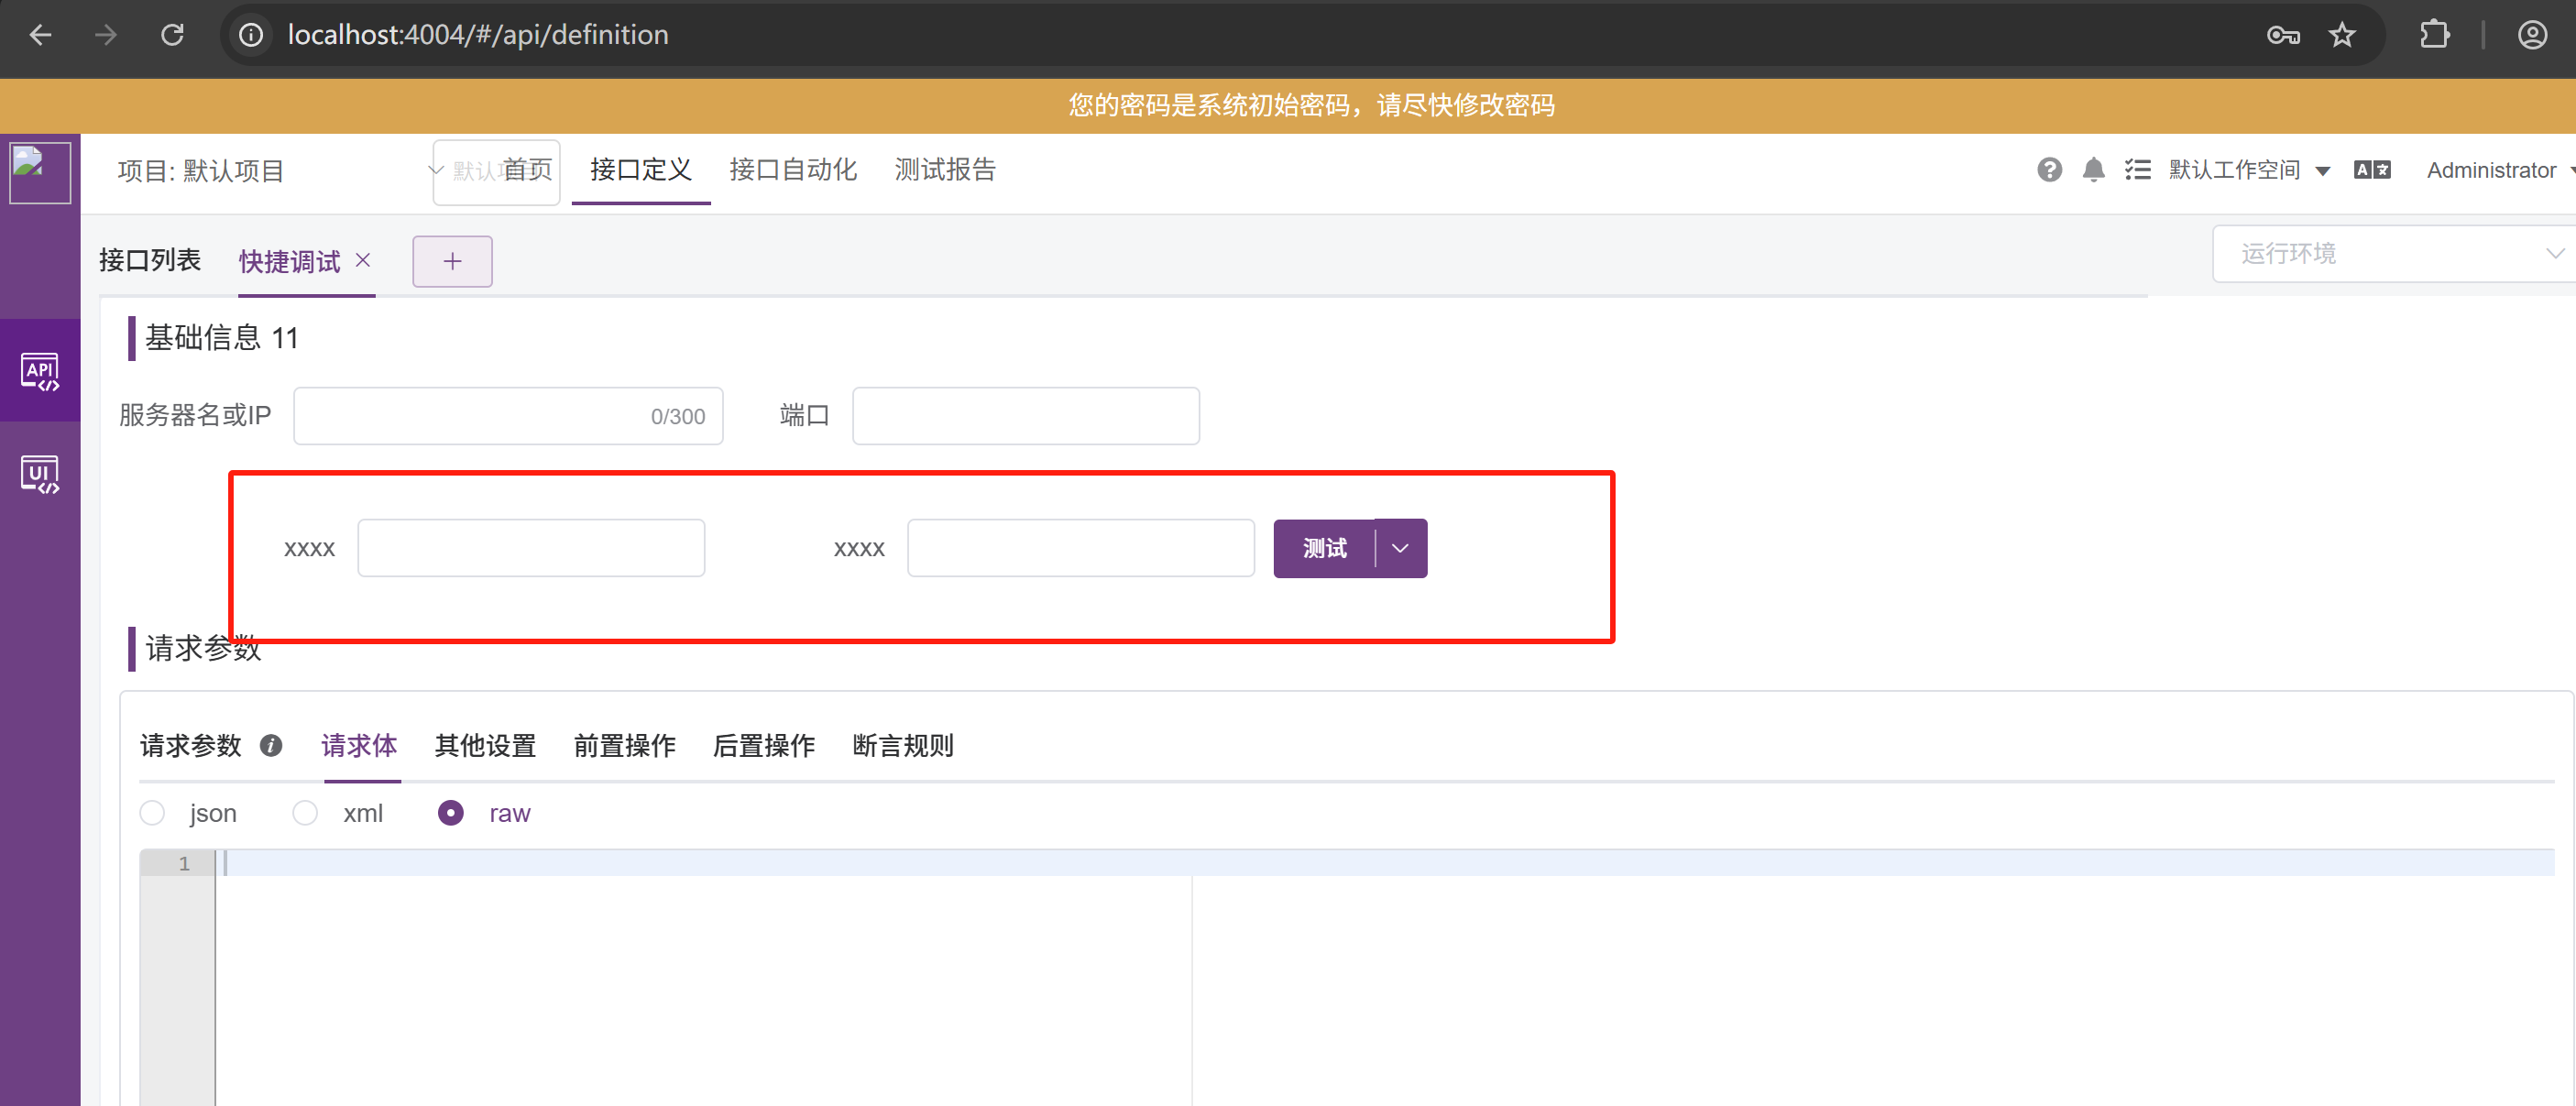2576x1106 pixels.
Task: Focus the 端口 input field
Action: click(1026, 416)
